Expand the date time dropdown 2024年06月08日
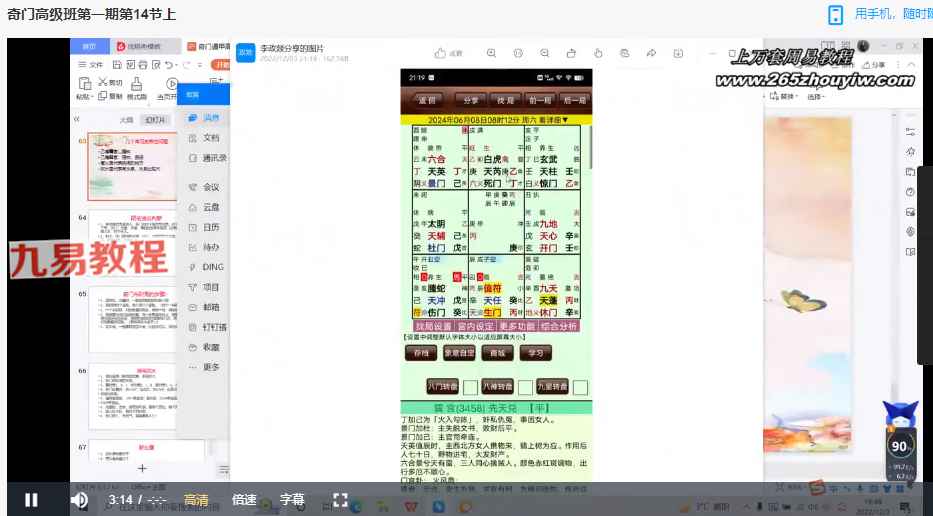933x516 pixels. (495, 119)
